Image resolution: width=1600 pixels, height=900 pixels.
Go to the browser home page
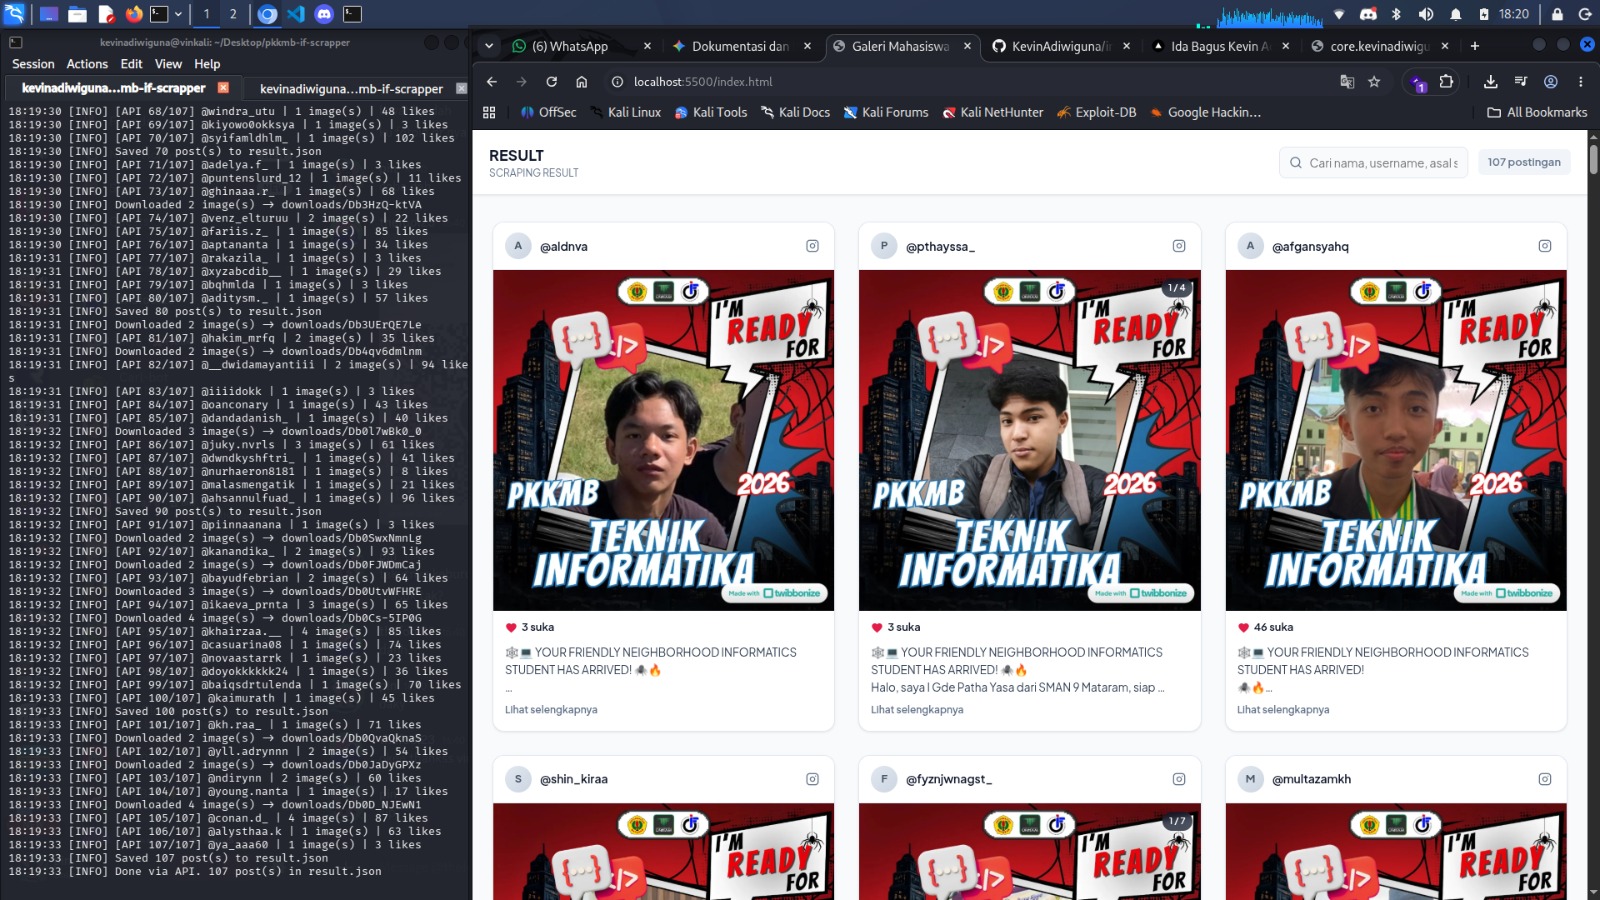click(581, 82)
